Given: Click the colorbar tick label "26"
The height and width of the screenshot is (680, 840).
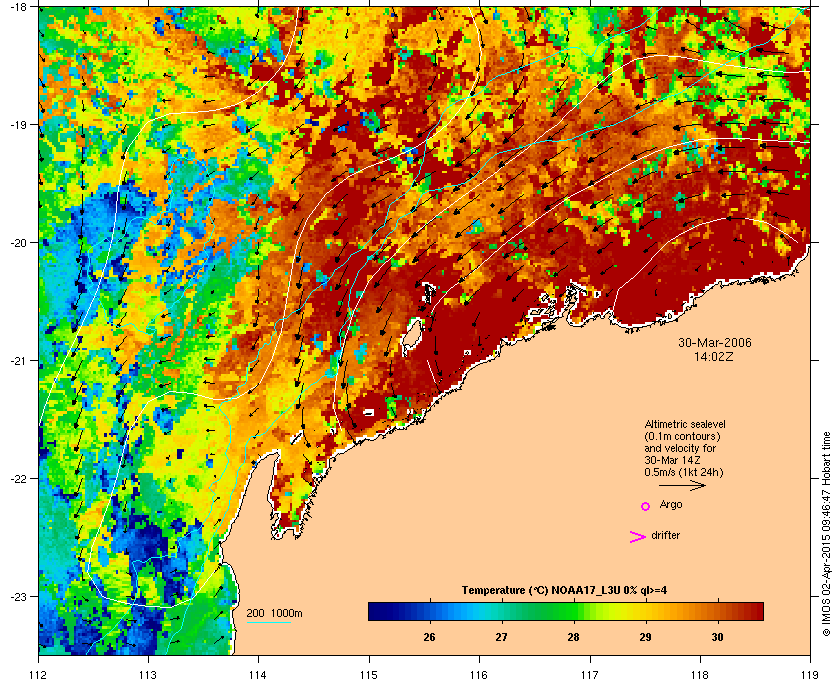Looking at the screenshot, I should (429, 637).
